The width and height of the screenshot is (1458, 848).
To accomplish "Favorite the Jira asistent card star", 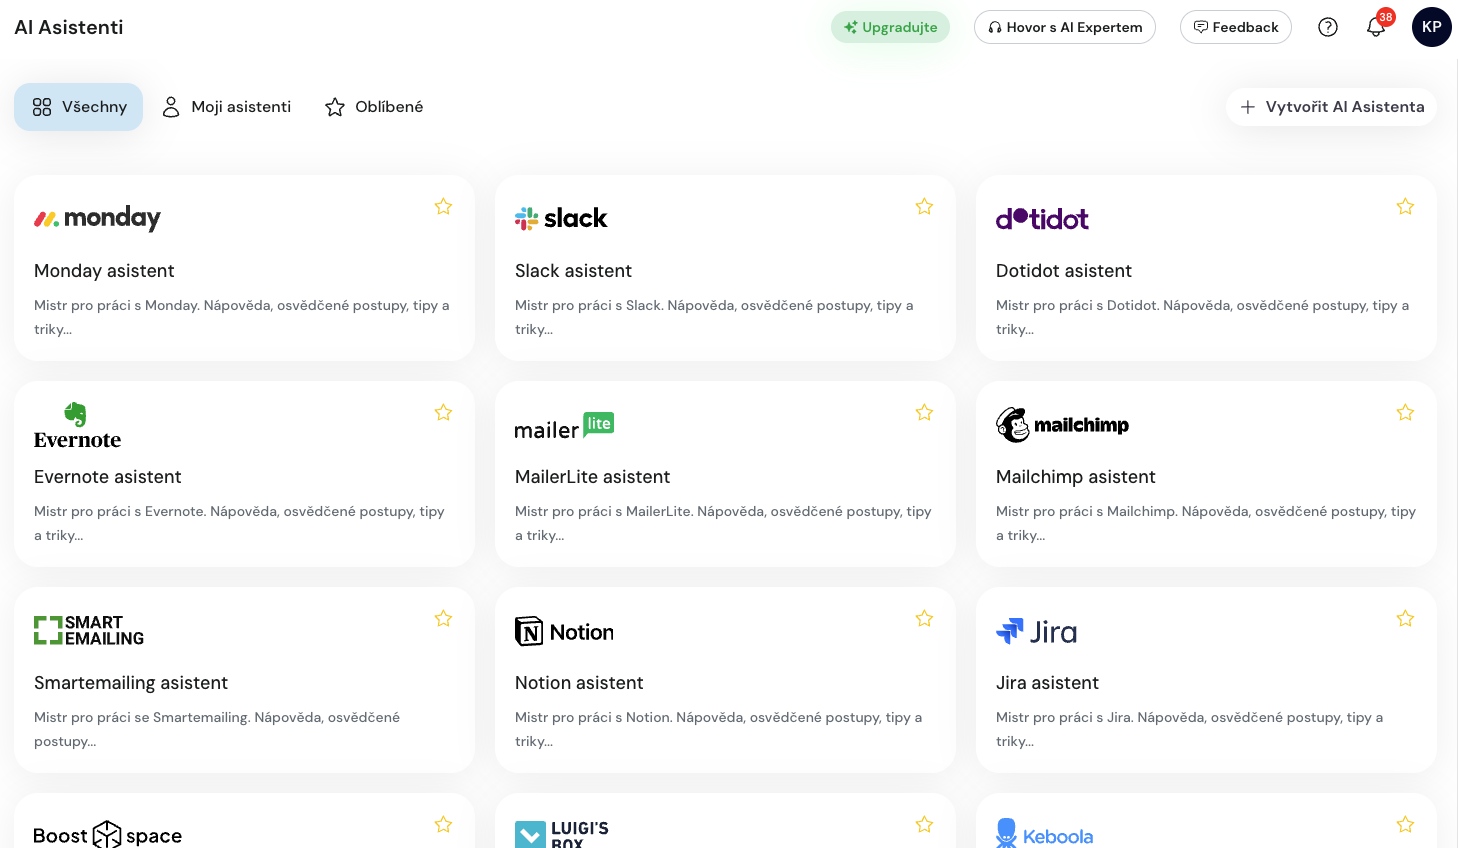I will pos(1405,618).
